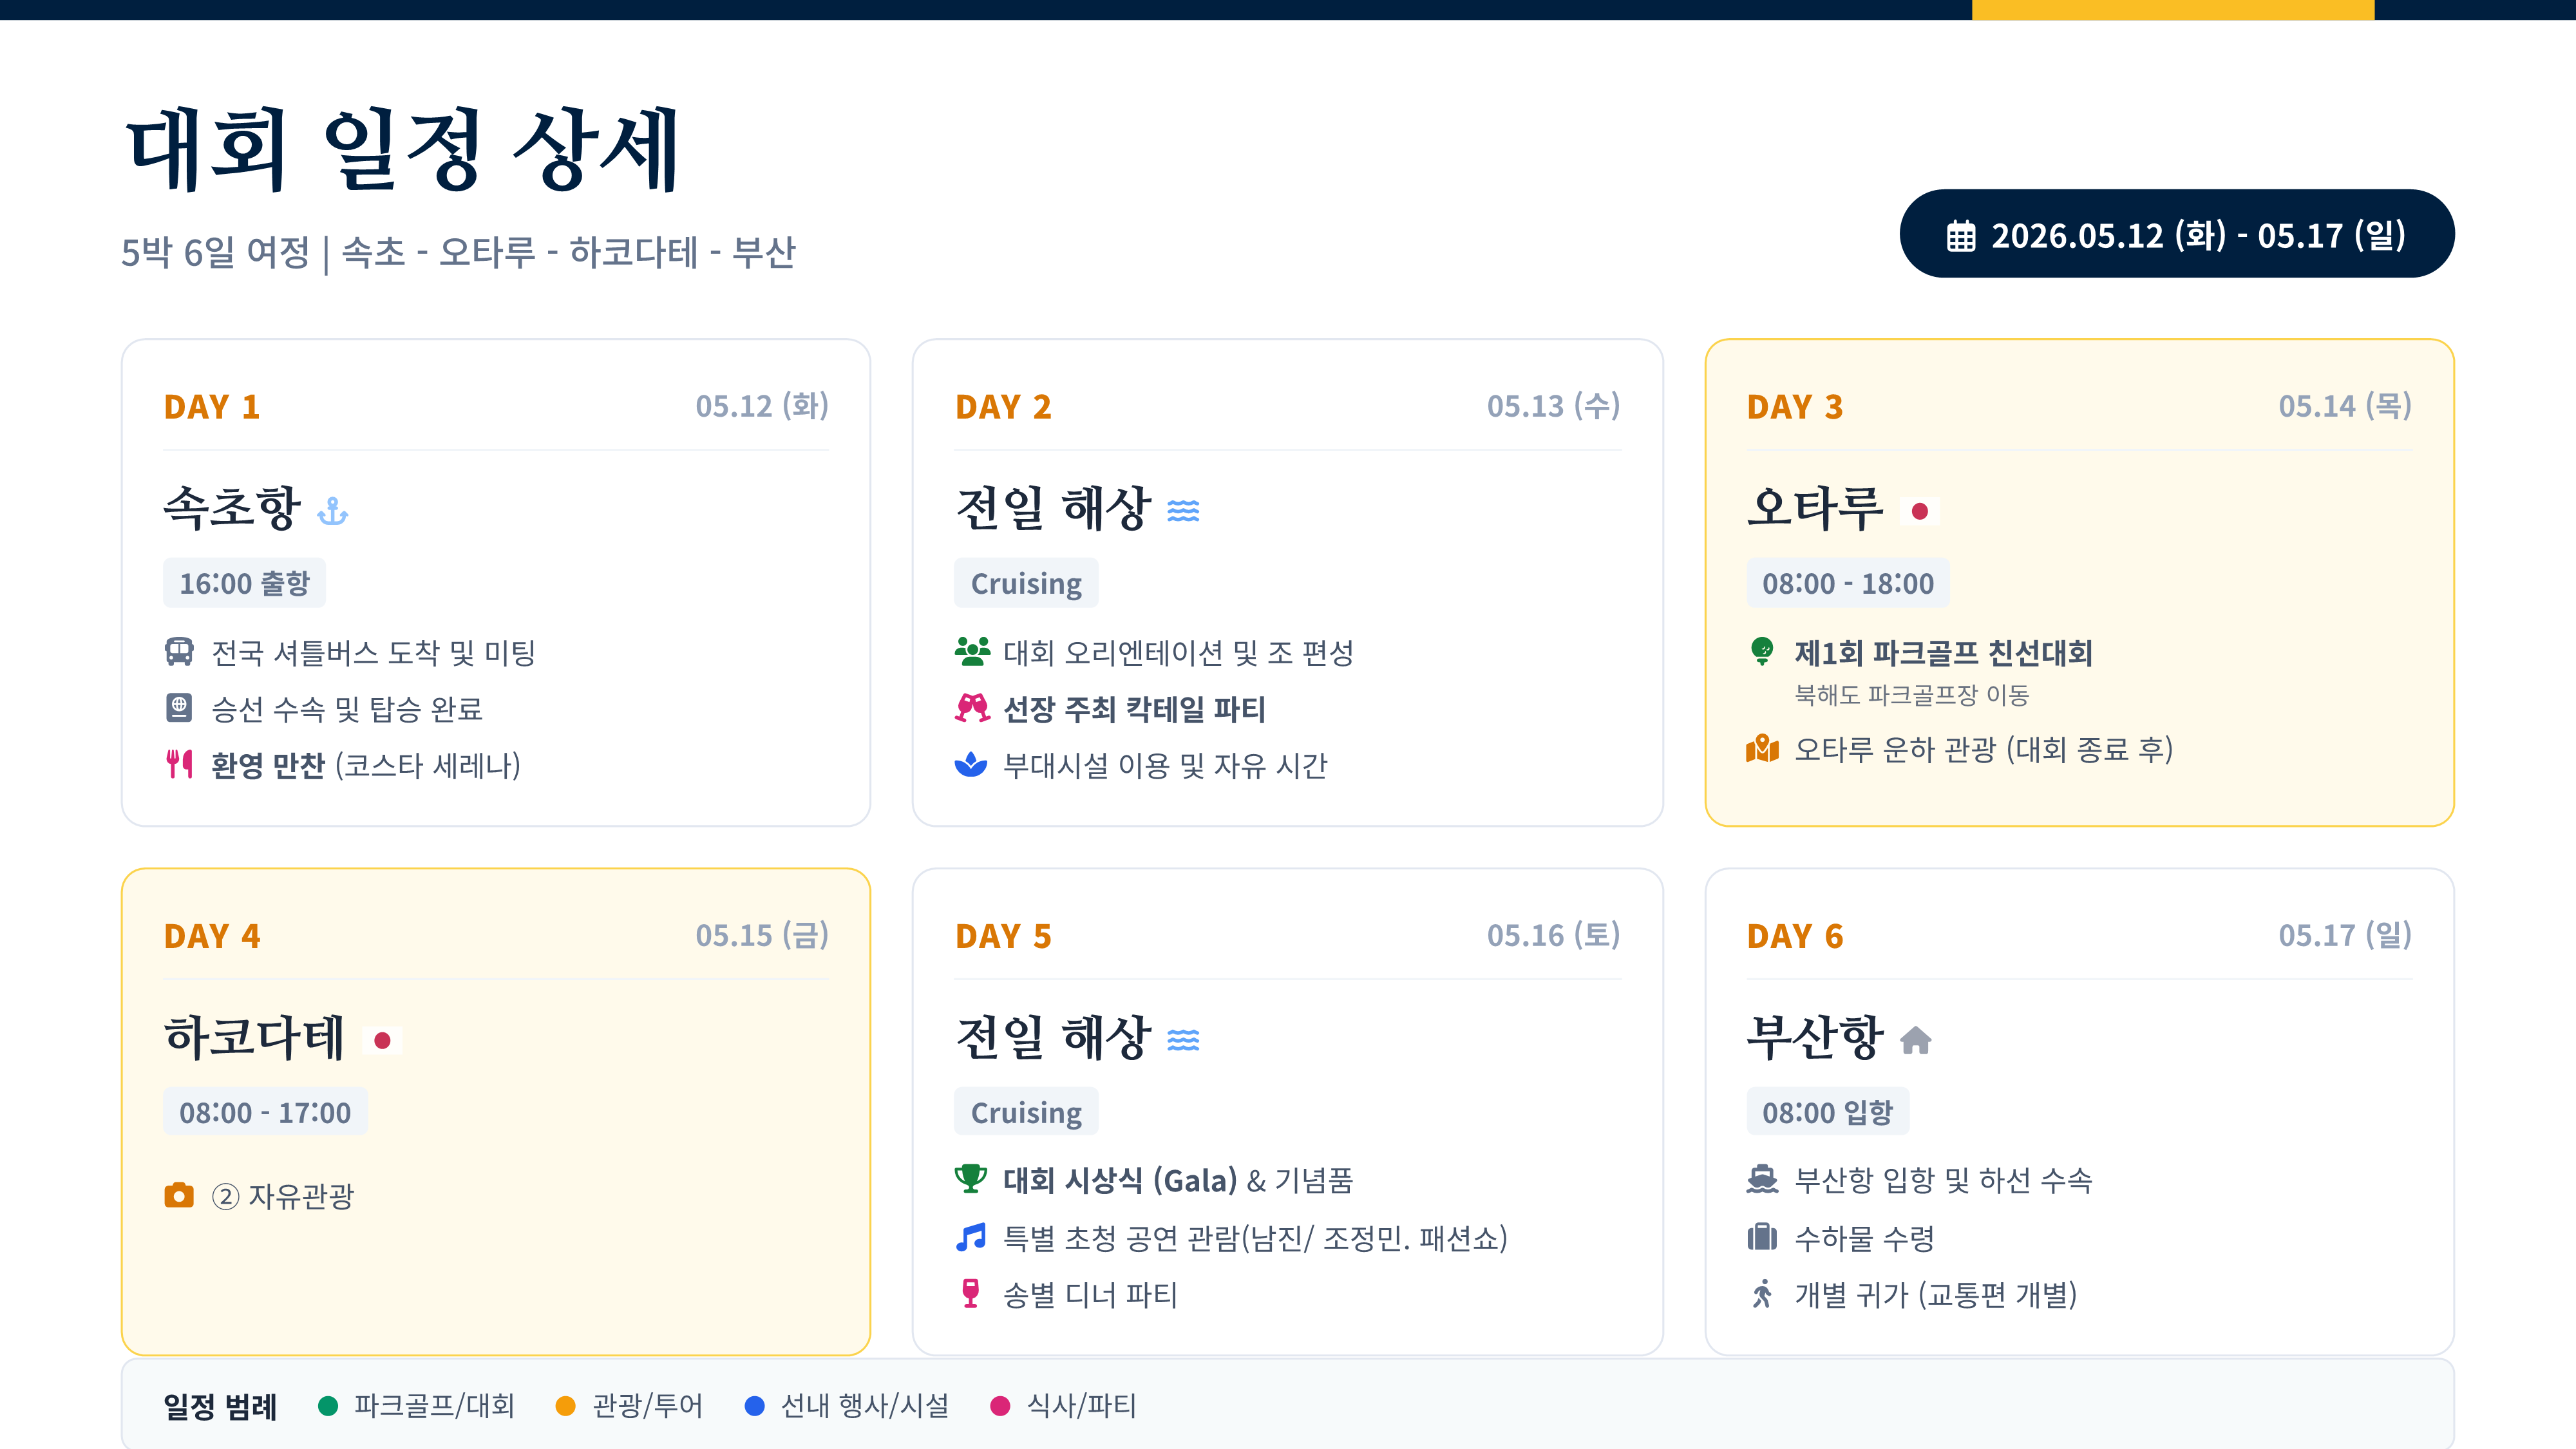
Task: Click the suitcase icon beside 수하물 수령
Action: click(x=1762, y=1237)
